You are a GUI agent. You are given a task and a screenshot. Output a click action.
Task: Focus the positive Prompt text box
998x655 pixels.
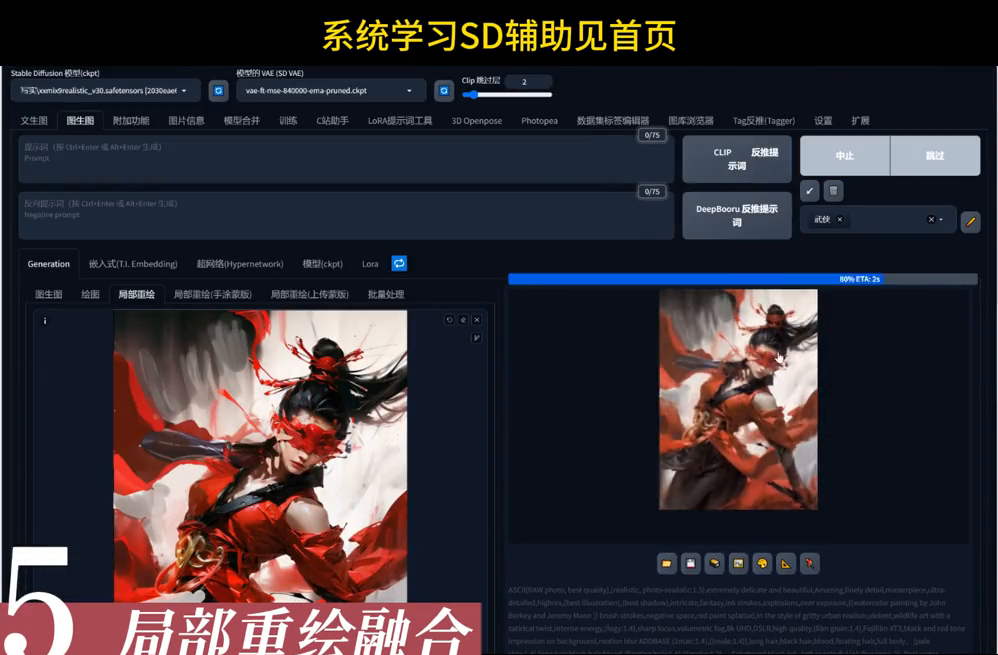click(x=346, y=159)
